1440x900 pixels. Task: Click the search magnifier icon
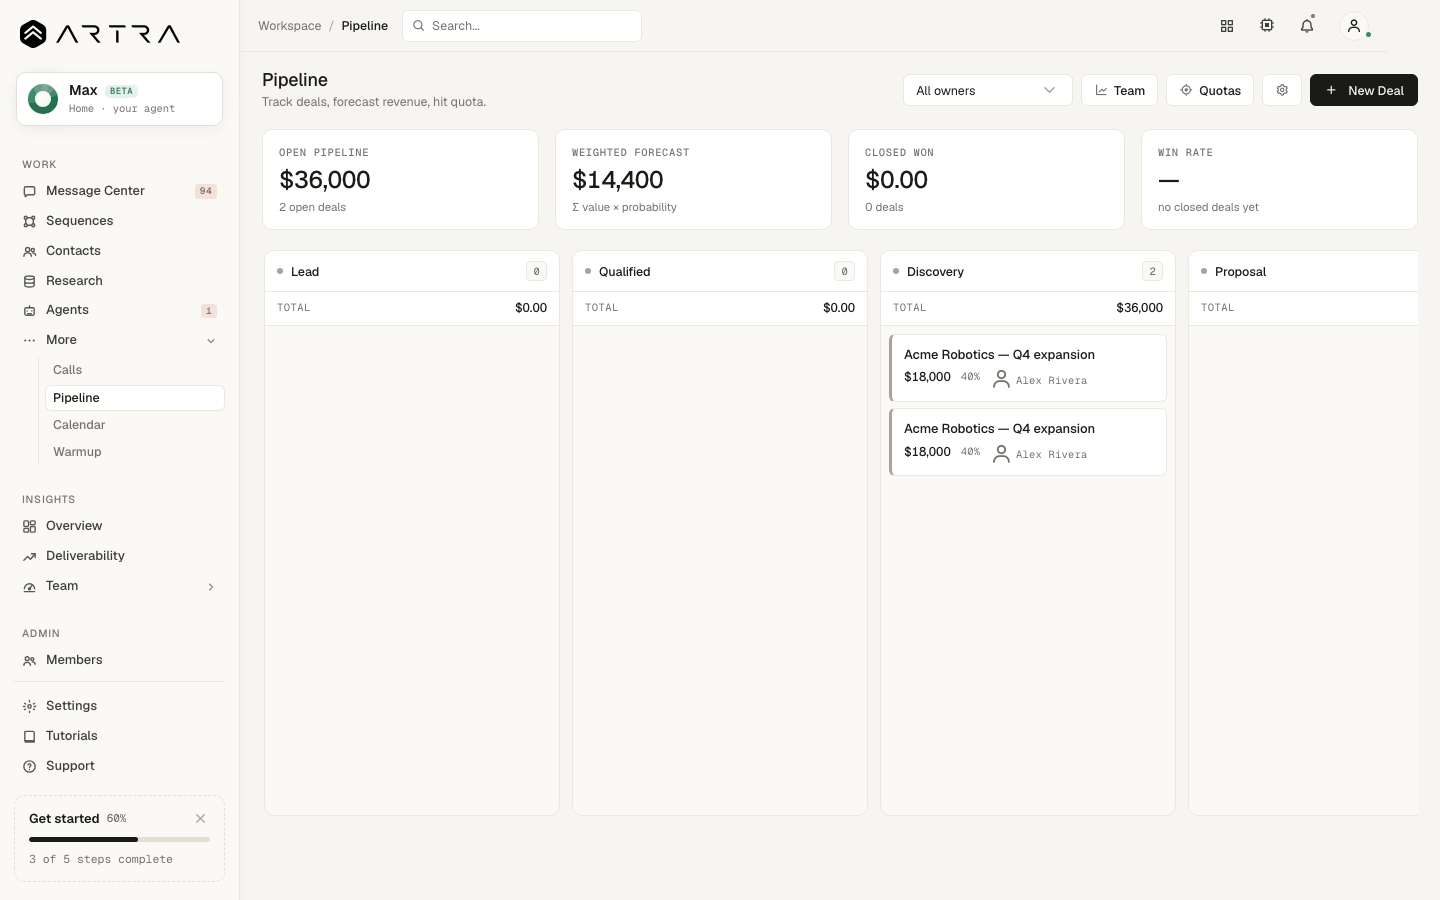click(419, 26)
